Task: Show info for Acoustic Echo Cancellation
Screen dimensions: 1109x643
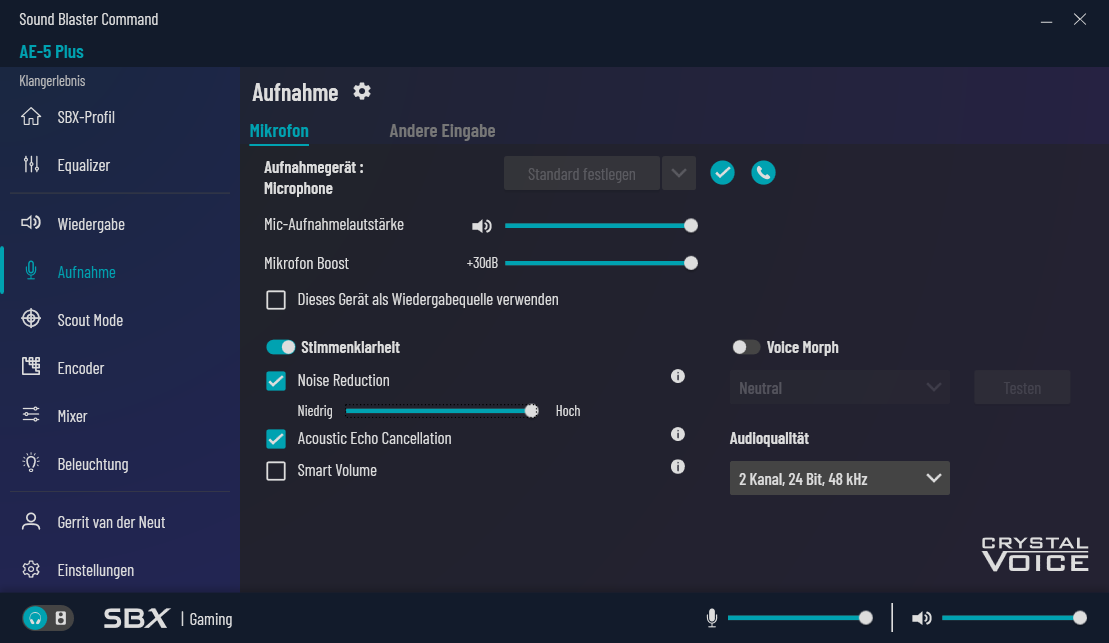Action: pos(678,434)
